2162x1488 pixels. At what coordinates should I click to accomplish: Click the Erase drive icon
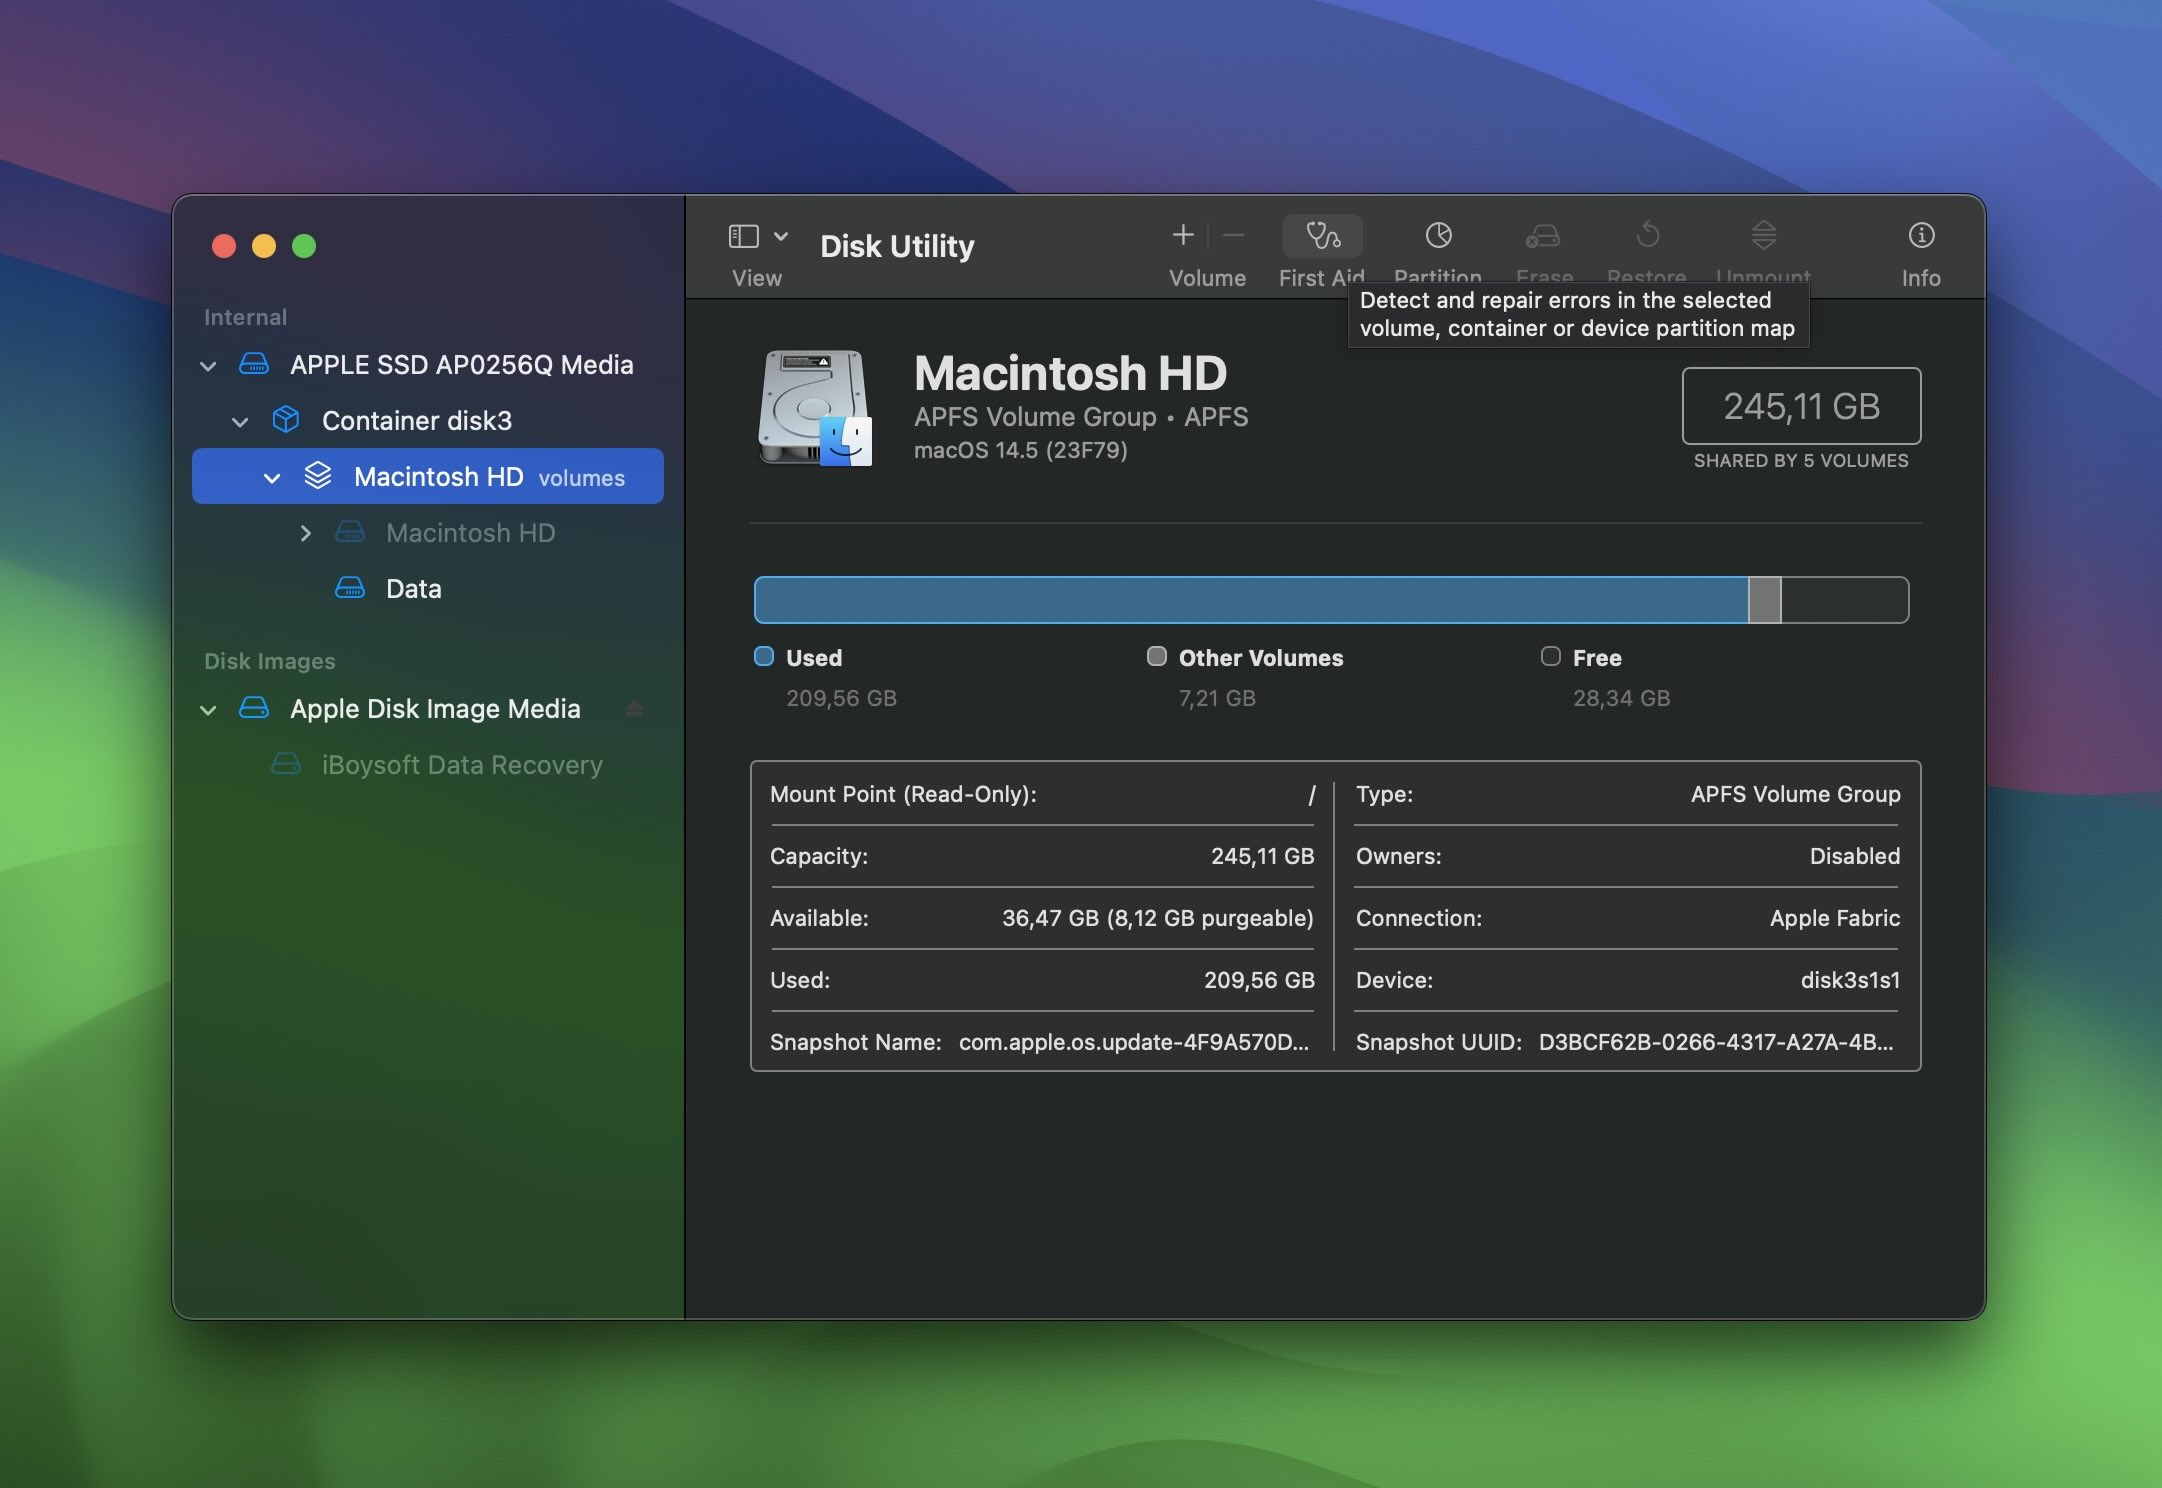coord(1543,236)
